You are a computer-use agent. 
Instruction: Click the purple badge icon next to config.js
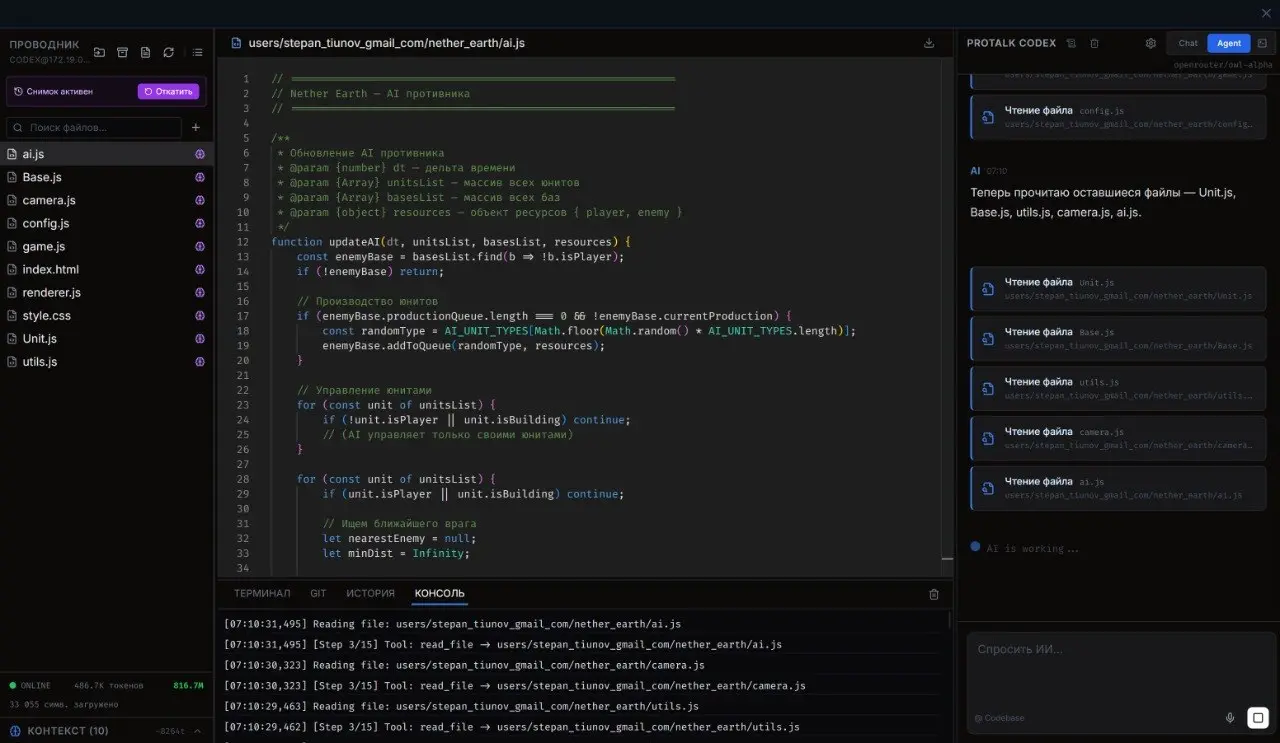(200, 223)
